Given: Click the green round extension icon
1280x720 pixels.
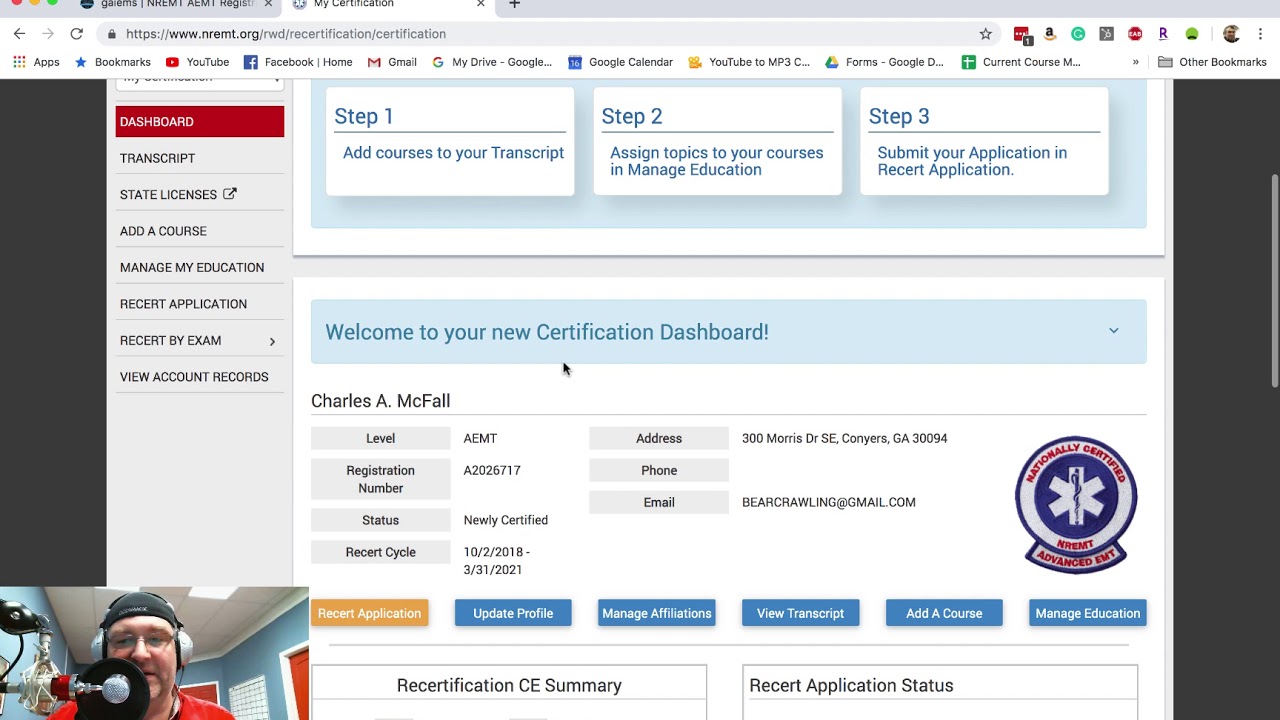Looking at the screenshot, I should 1192,34.
